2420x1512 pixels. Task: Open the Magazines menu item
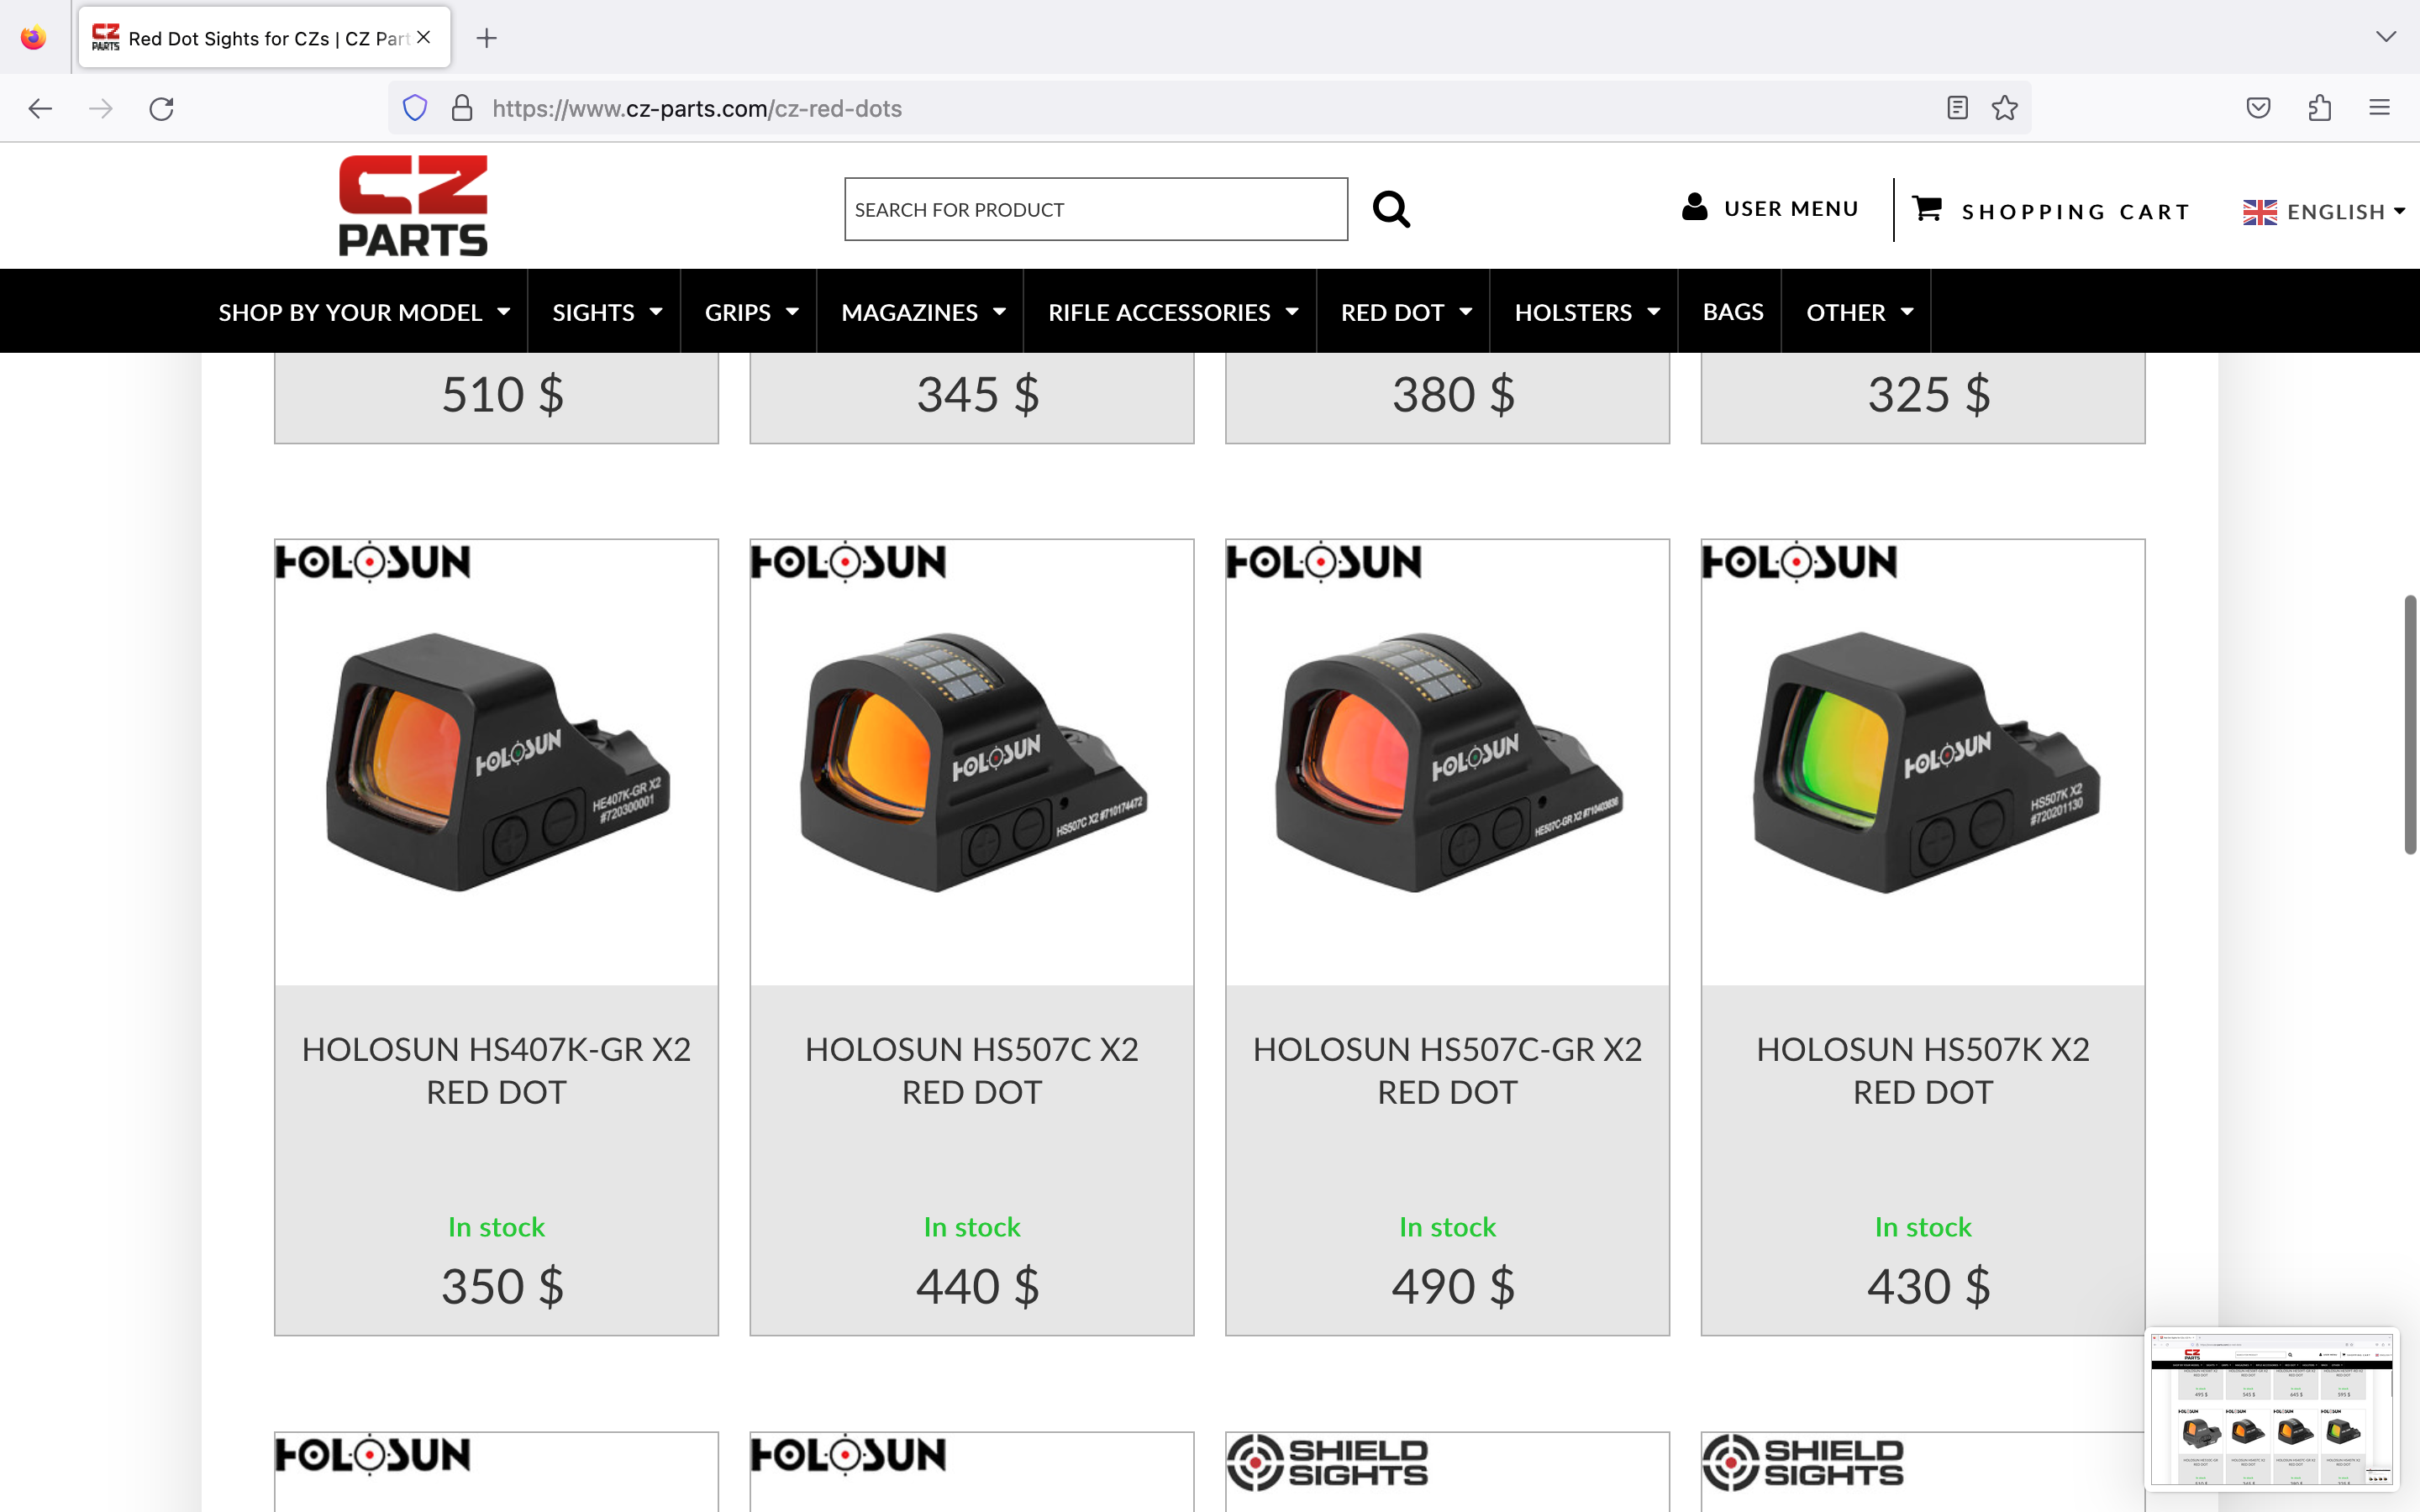(922, 312)
